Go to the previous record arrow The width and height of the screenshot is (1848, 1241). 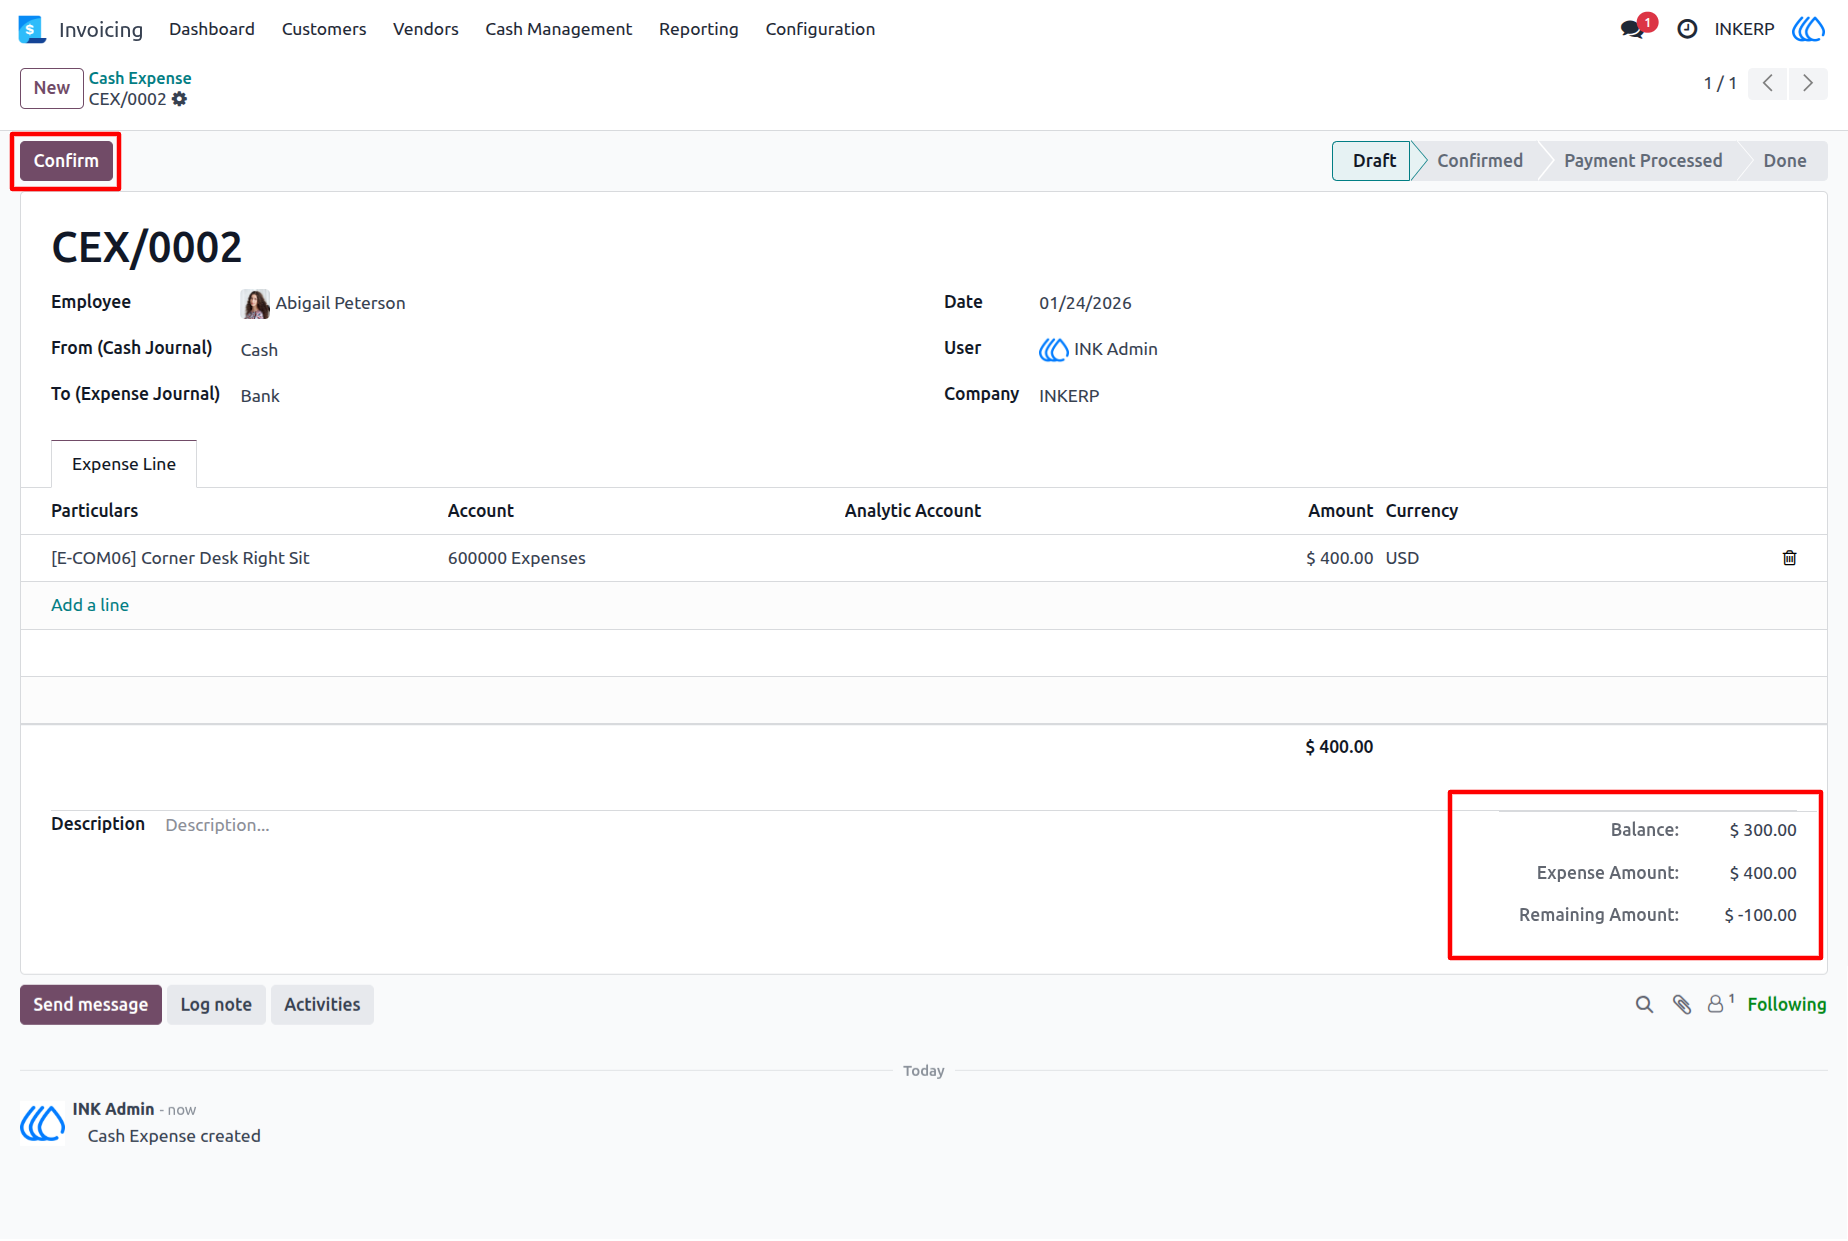tap(1768, 83)
